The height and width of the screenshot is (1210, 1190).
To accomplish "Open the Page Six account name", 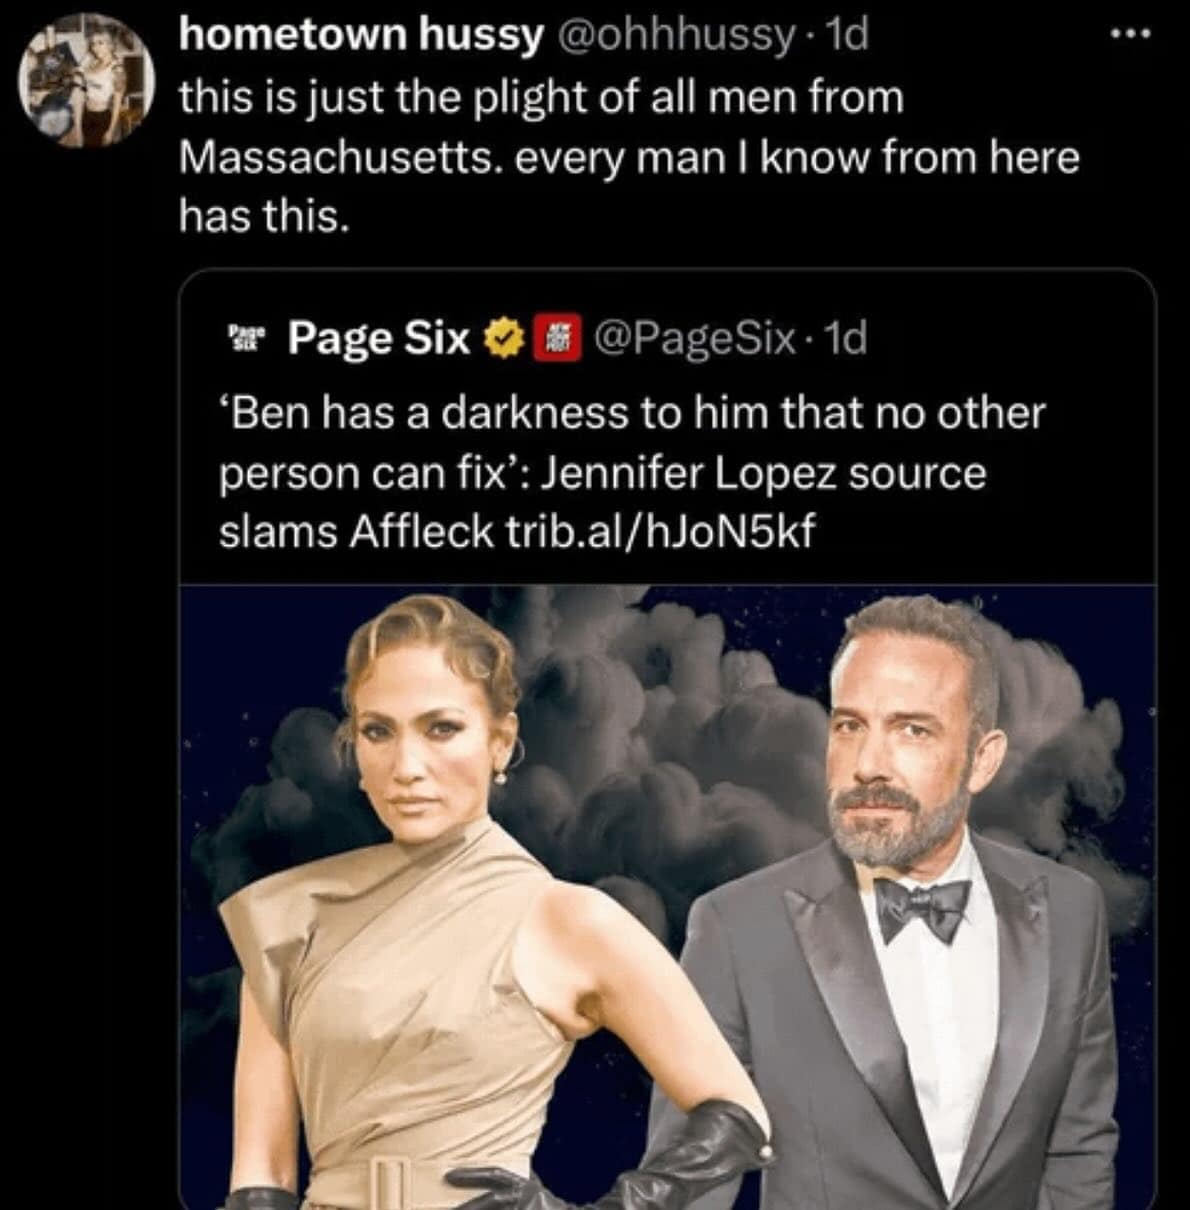I will (379, 339).
